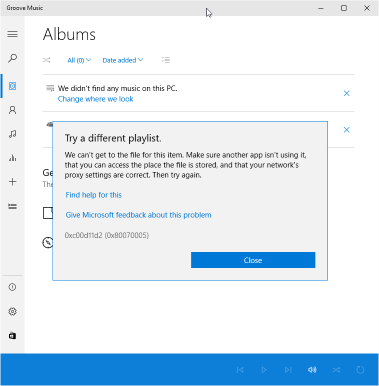Image resolution: width=379 pixels, height=386 pixels.
Task: Click the alert info icon in sidebar
Action: 12,287
